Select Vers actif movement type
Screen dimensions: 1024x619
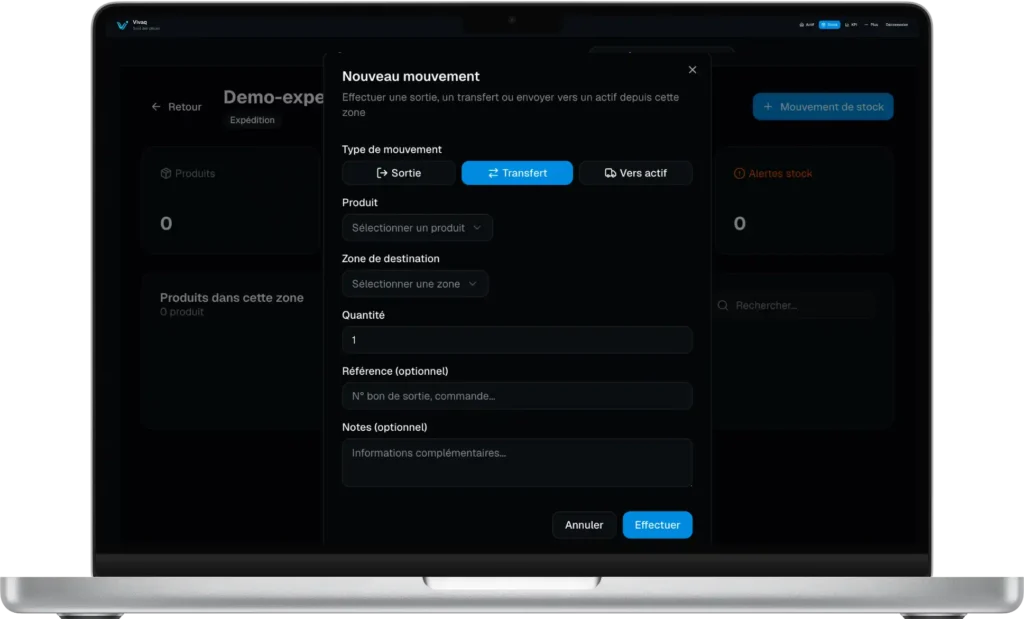click(635, 173)
